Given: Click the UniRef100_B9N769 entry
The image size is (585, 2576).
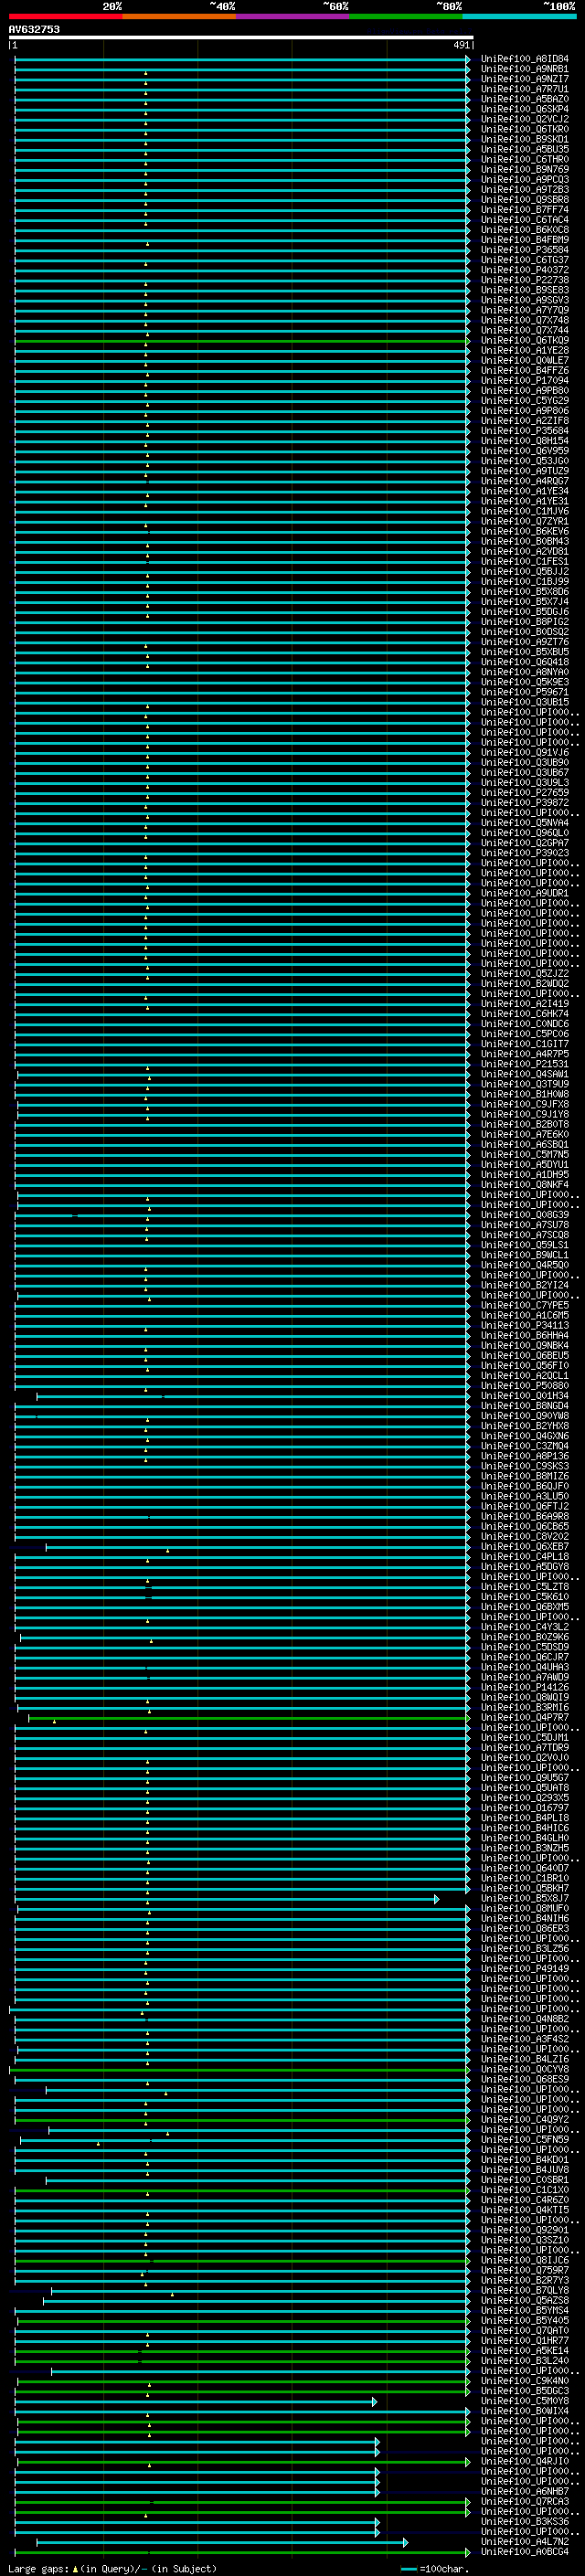Looking at the screenshot, I should (x=524, y=169).
